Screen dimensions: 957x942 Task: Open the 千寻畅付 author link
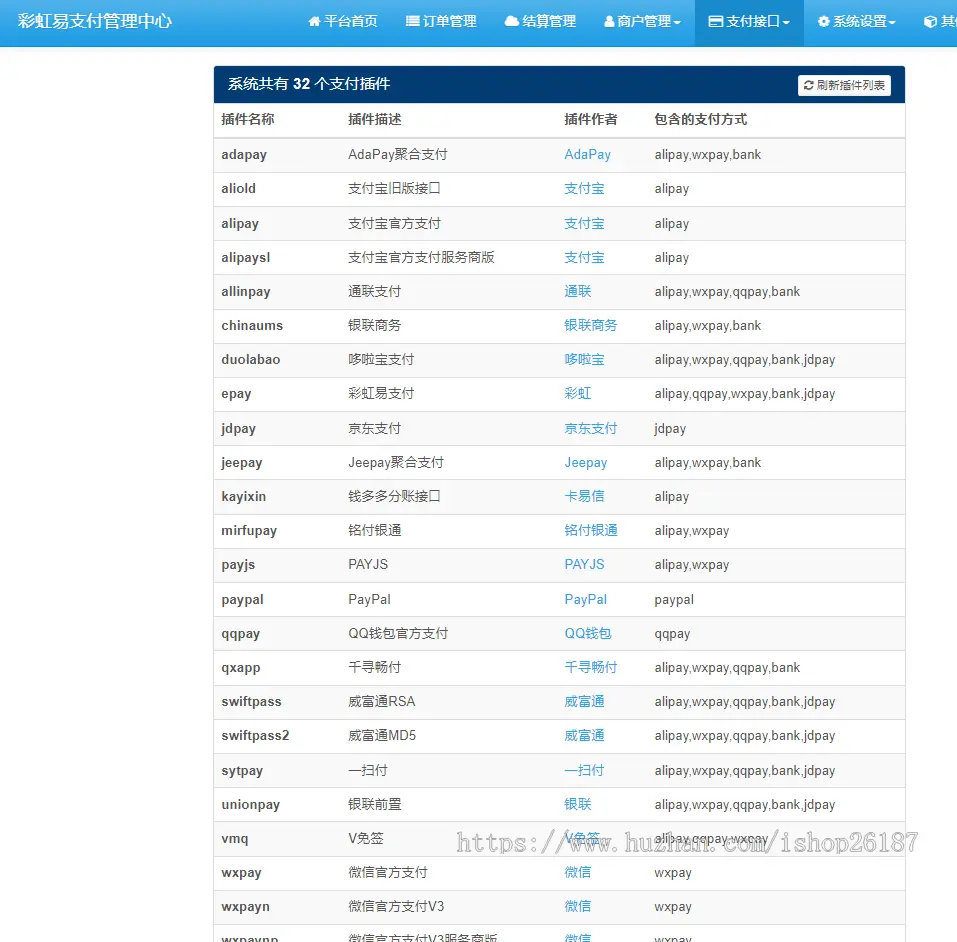coord(590,667)
